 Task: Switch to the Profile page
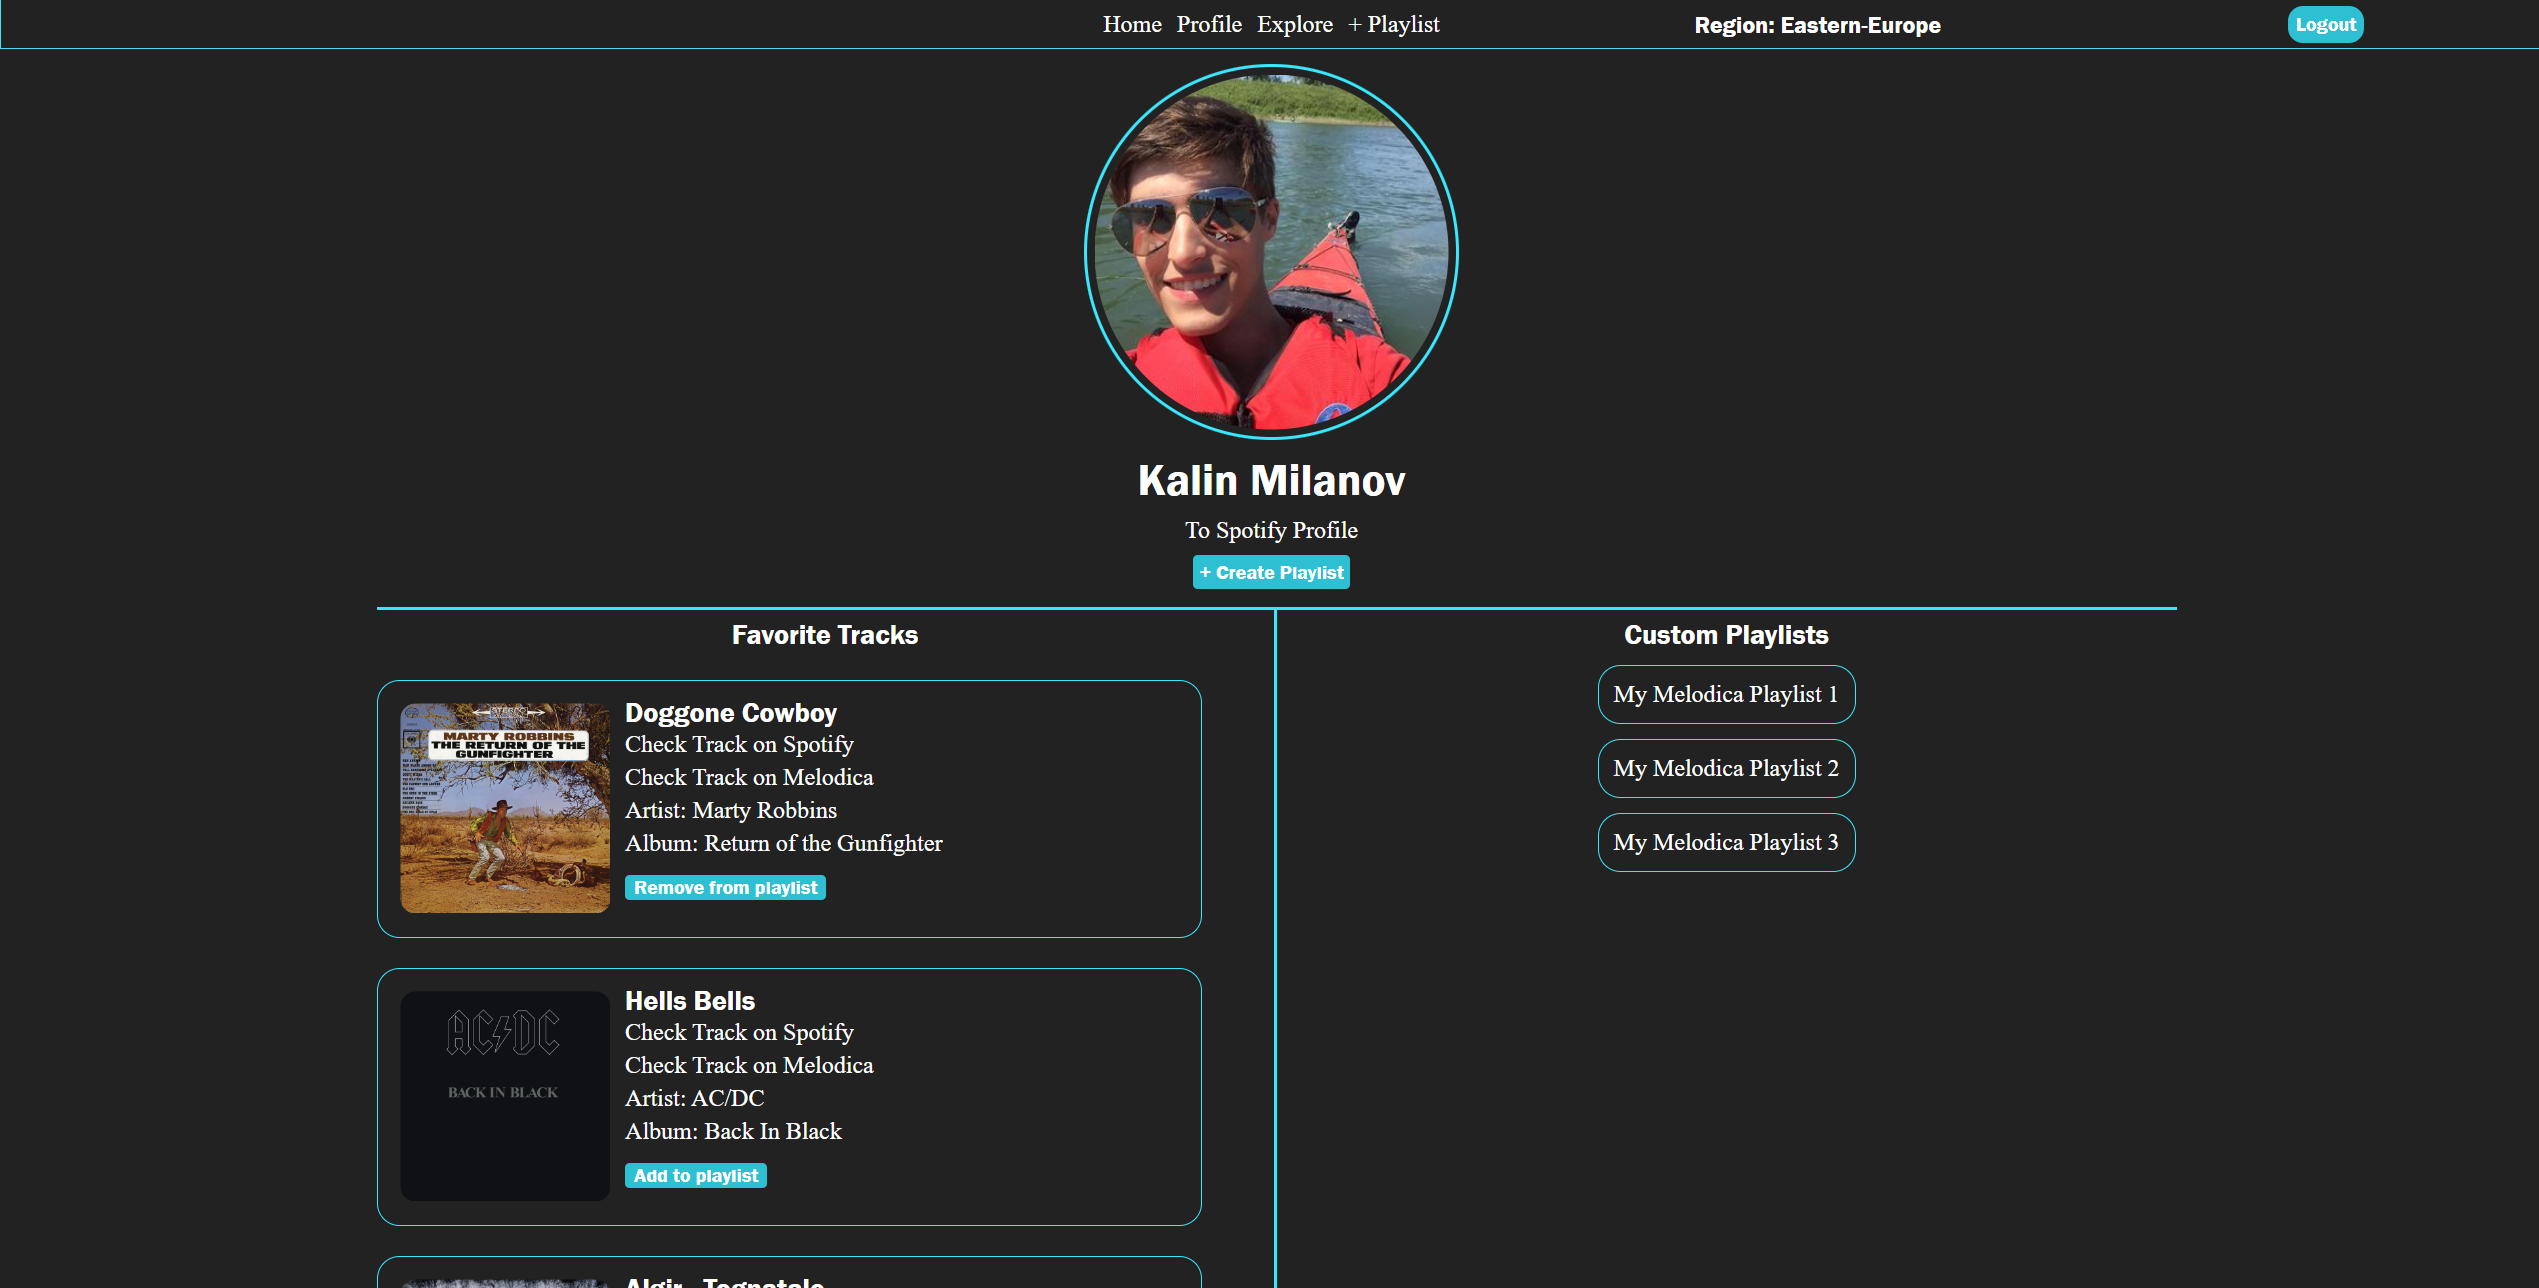tap(1208, 24)
